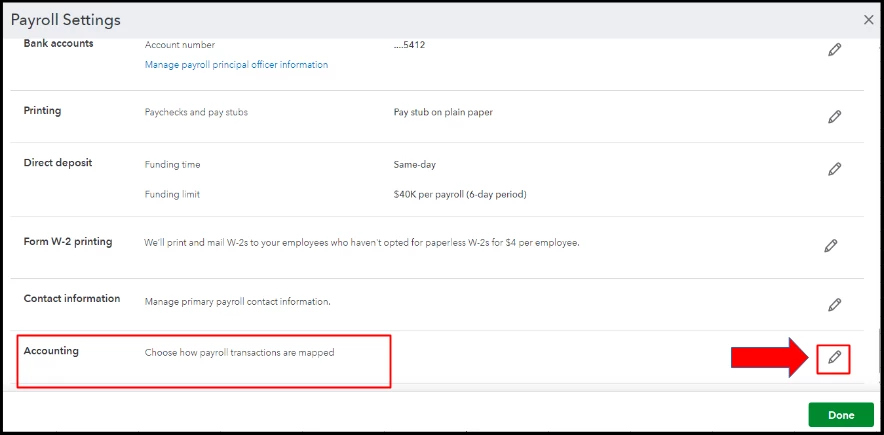Click the pencil icon for Printing settings
The image size is (884, 435).
[x=834, y=117]
